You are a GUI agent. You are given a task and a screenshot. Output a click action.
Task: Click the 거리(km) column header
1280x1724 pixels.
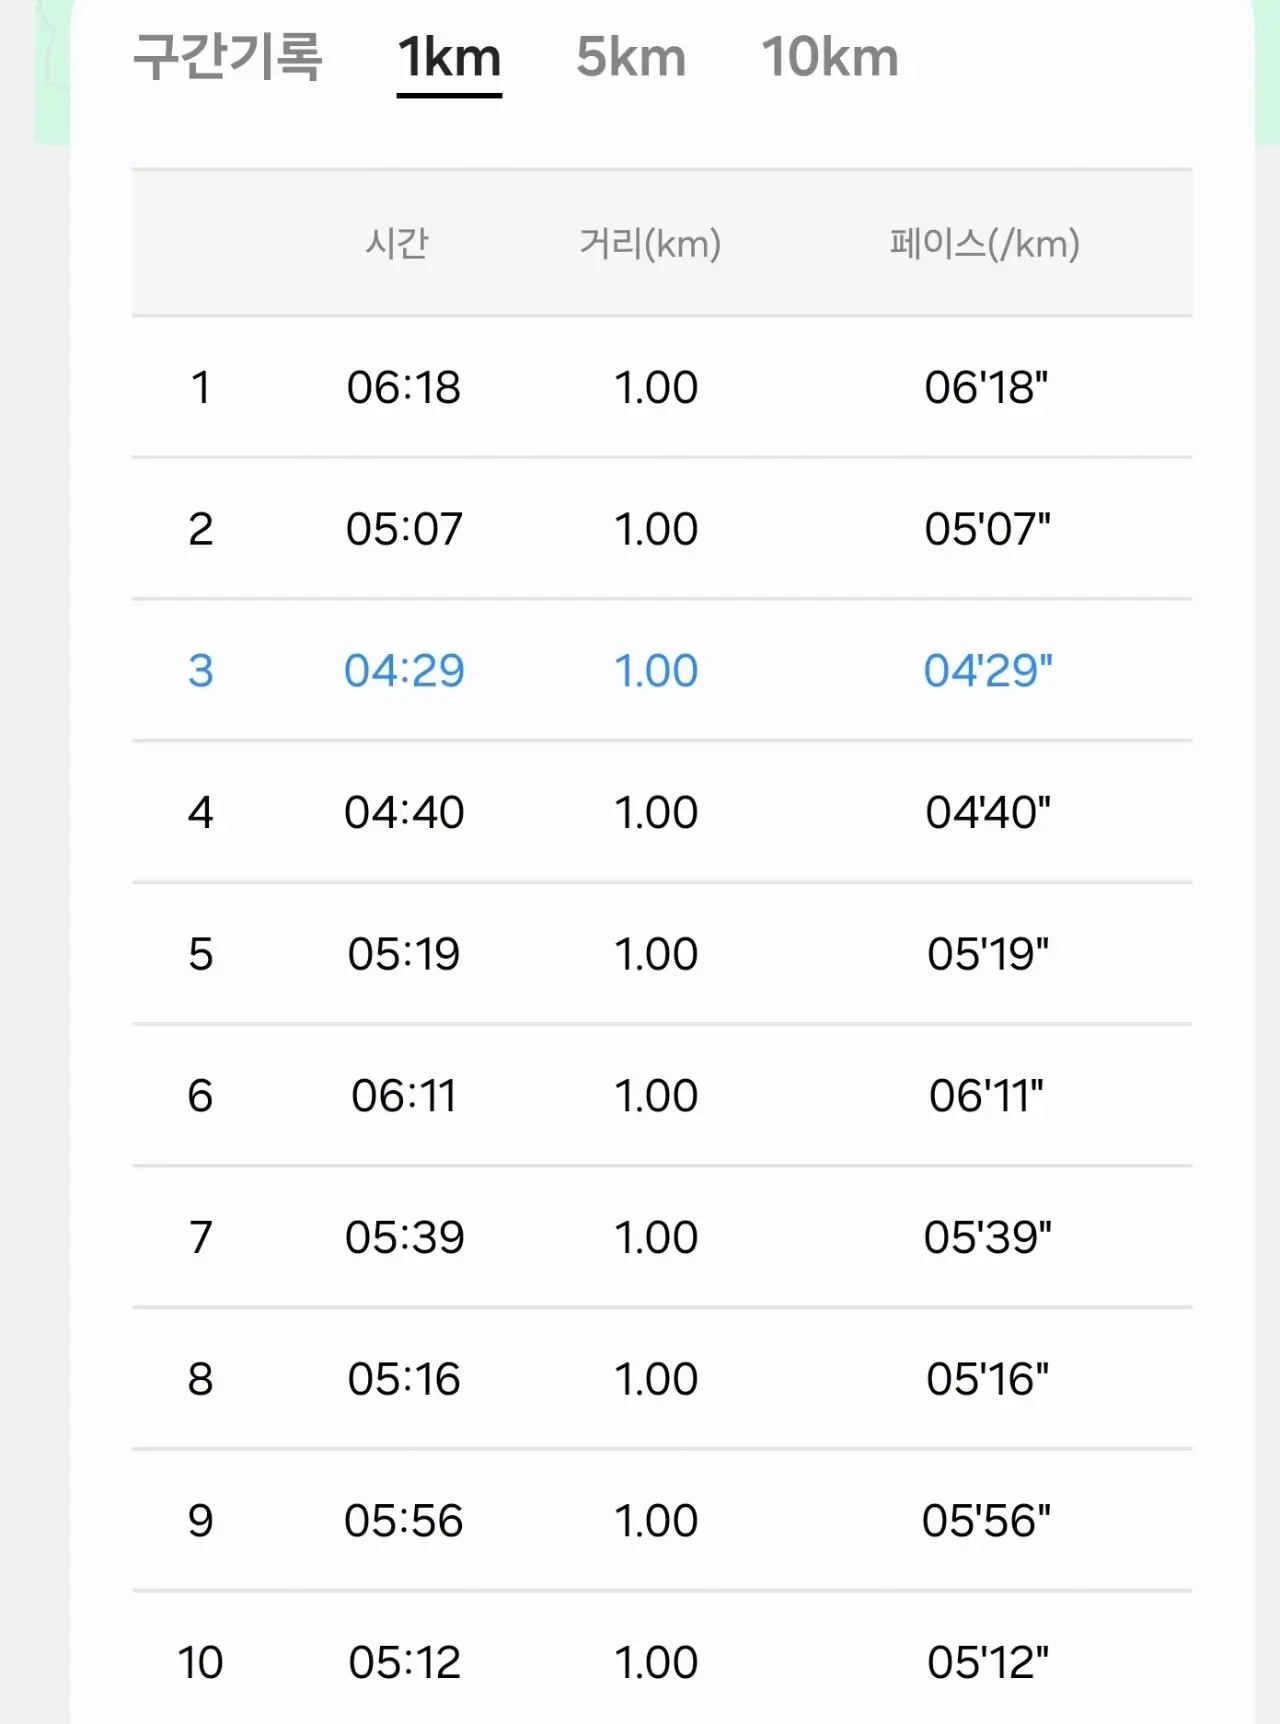[x=650, y=243]
